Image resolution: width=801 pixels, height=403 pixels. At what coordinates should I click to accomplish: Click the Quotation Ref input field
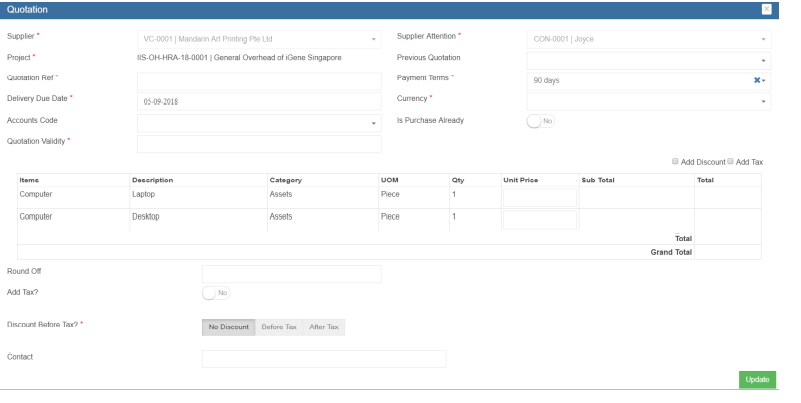point(259,81)
